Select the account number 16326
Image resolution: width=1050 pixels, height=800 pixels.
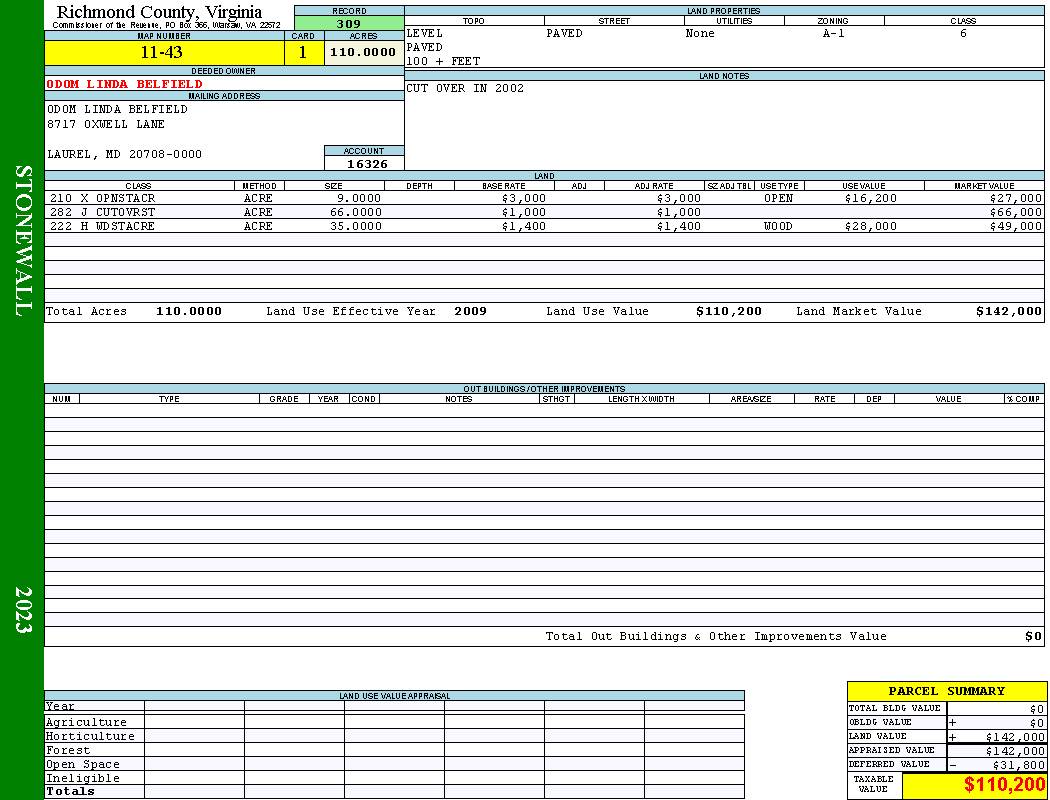click(367, 164)
